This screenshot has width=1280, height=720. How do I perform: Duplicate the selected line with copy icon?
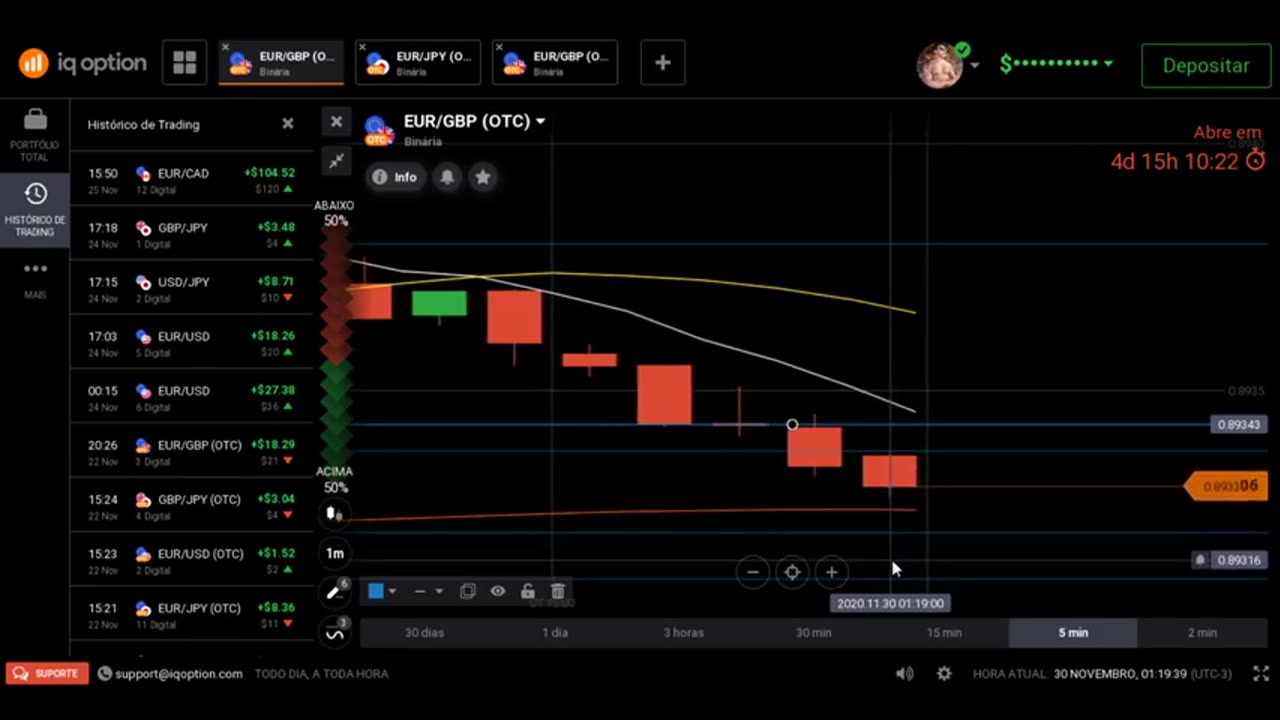click(x=467, y=591)
